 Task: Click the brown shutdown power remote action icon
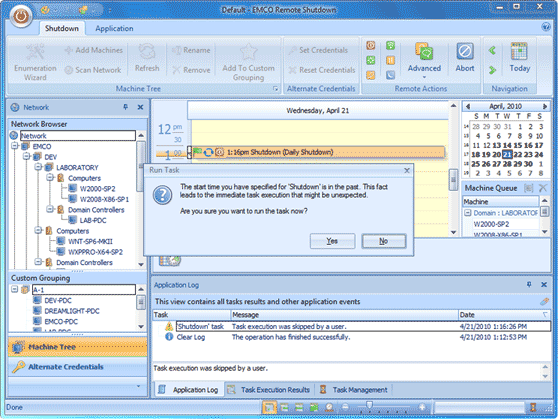[371, 46]
